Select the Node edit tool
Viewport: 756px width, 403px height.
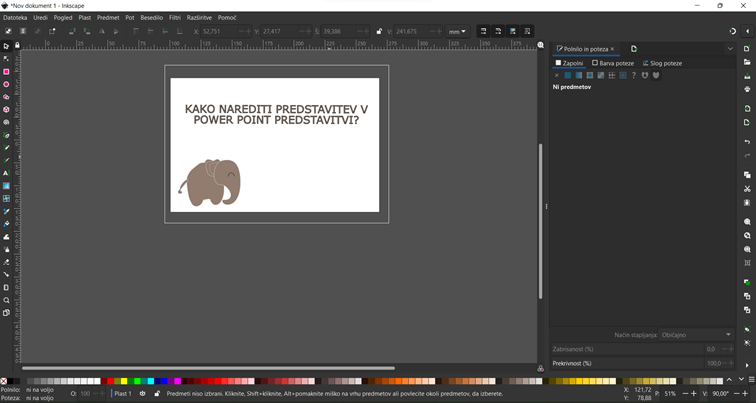6,59
